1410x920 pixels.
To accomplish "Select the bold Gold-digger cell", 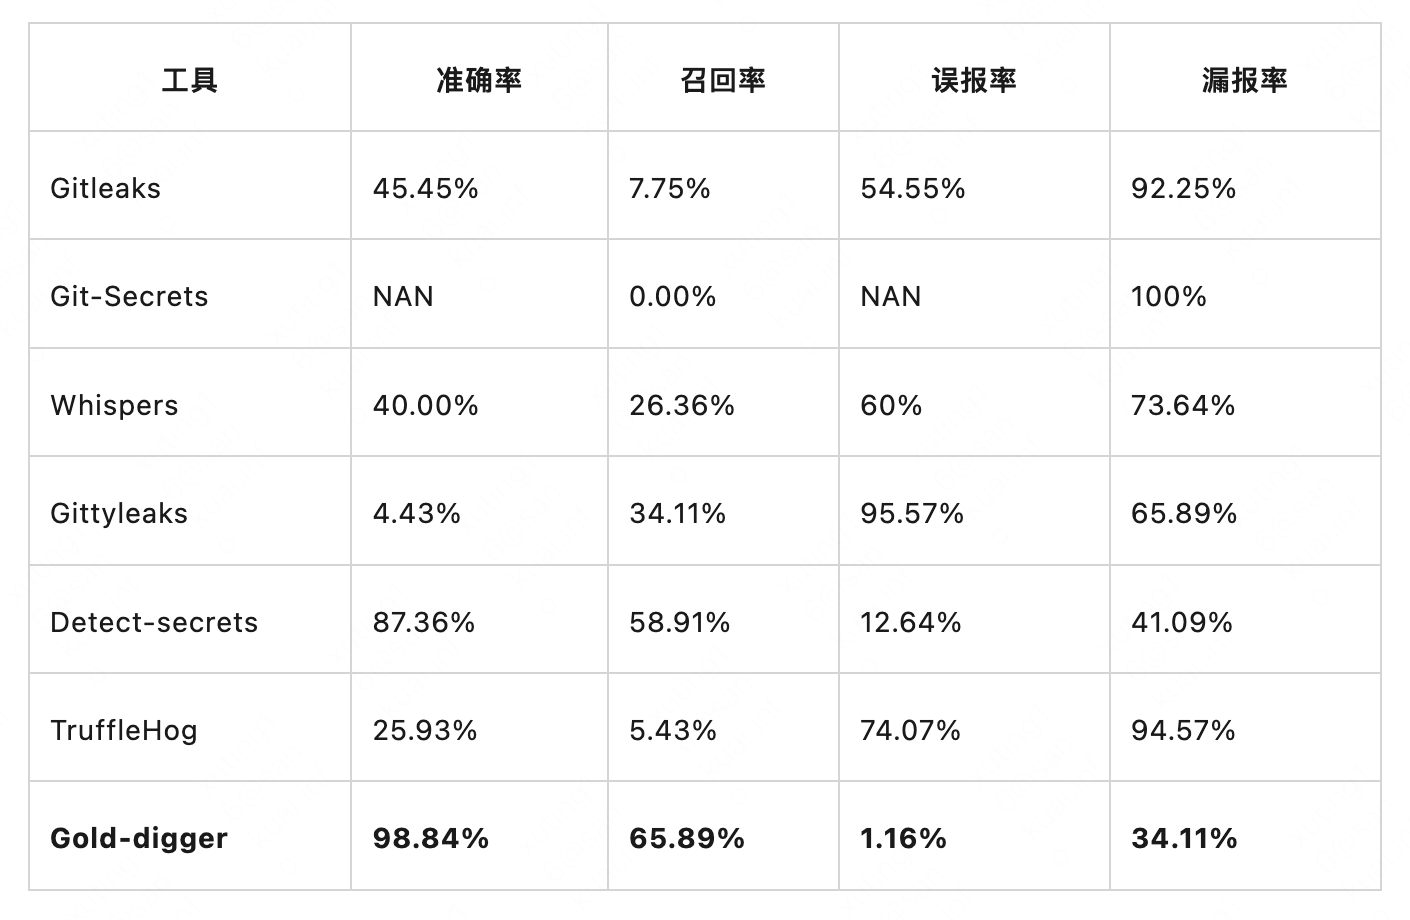I will pyautogui.click(x=139, y=838).
